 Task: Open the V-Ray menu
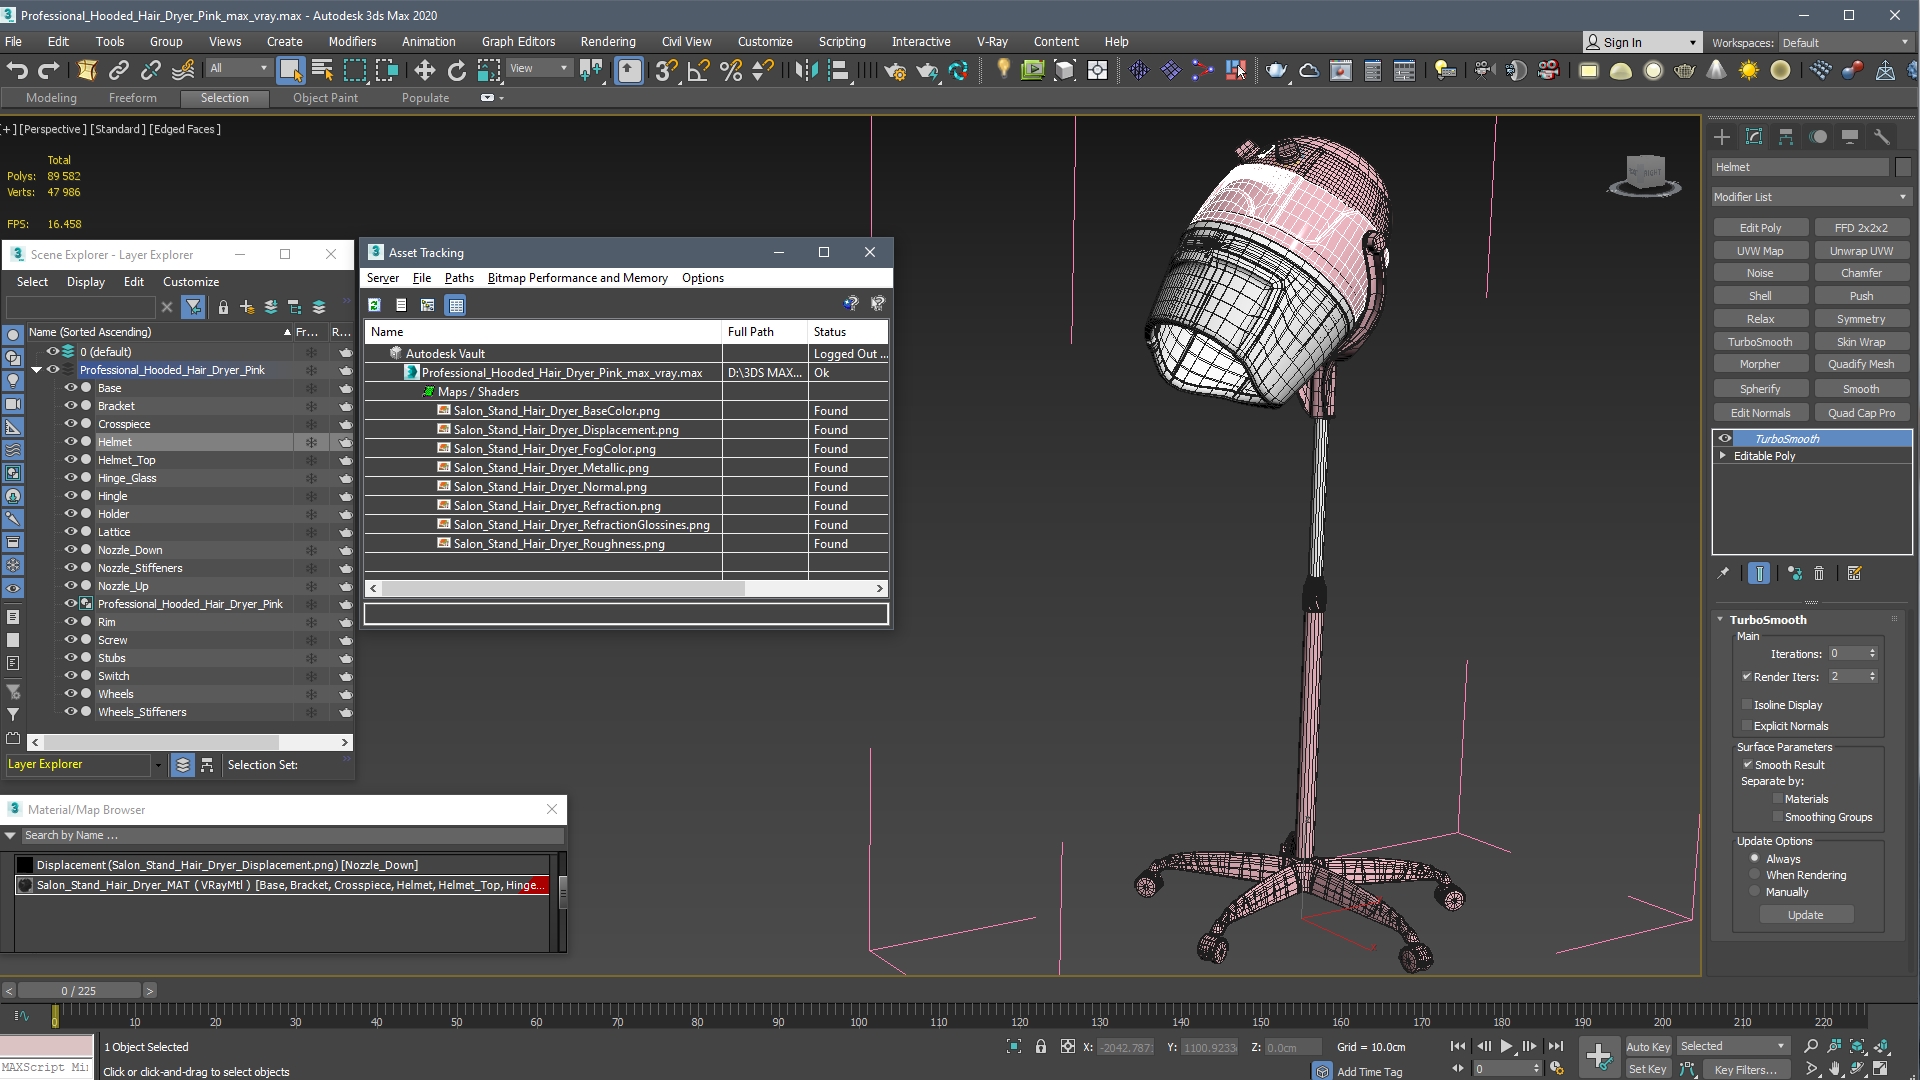tap(992, 41)
